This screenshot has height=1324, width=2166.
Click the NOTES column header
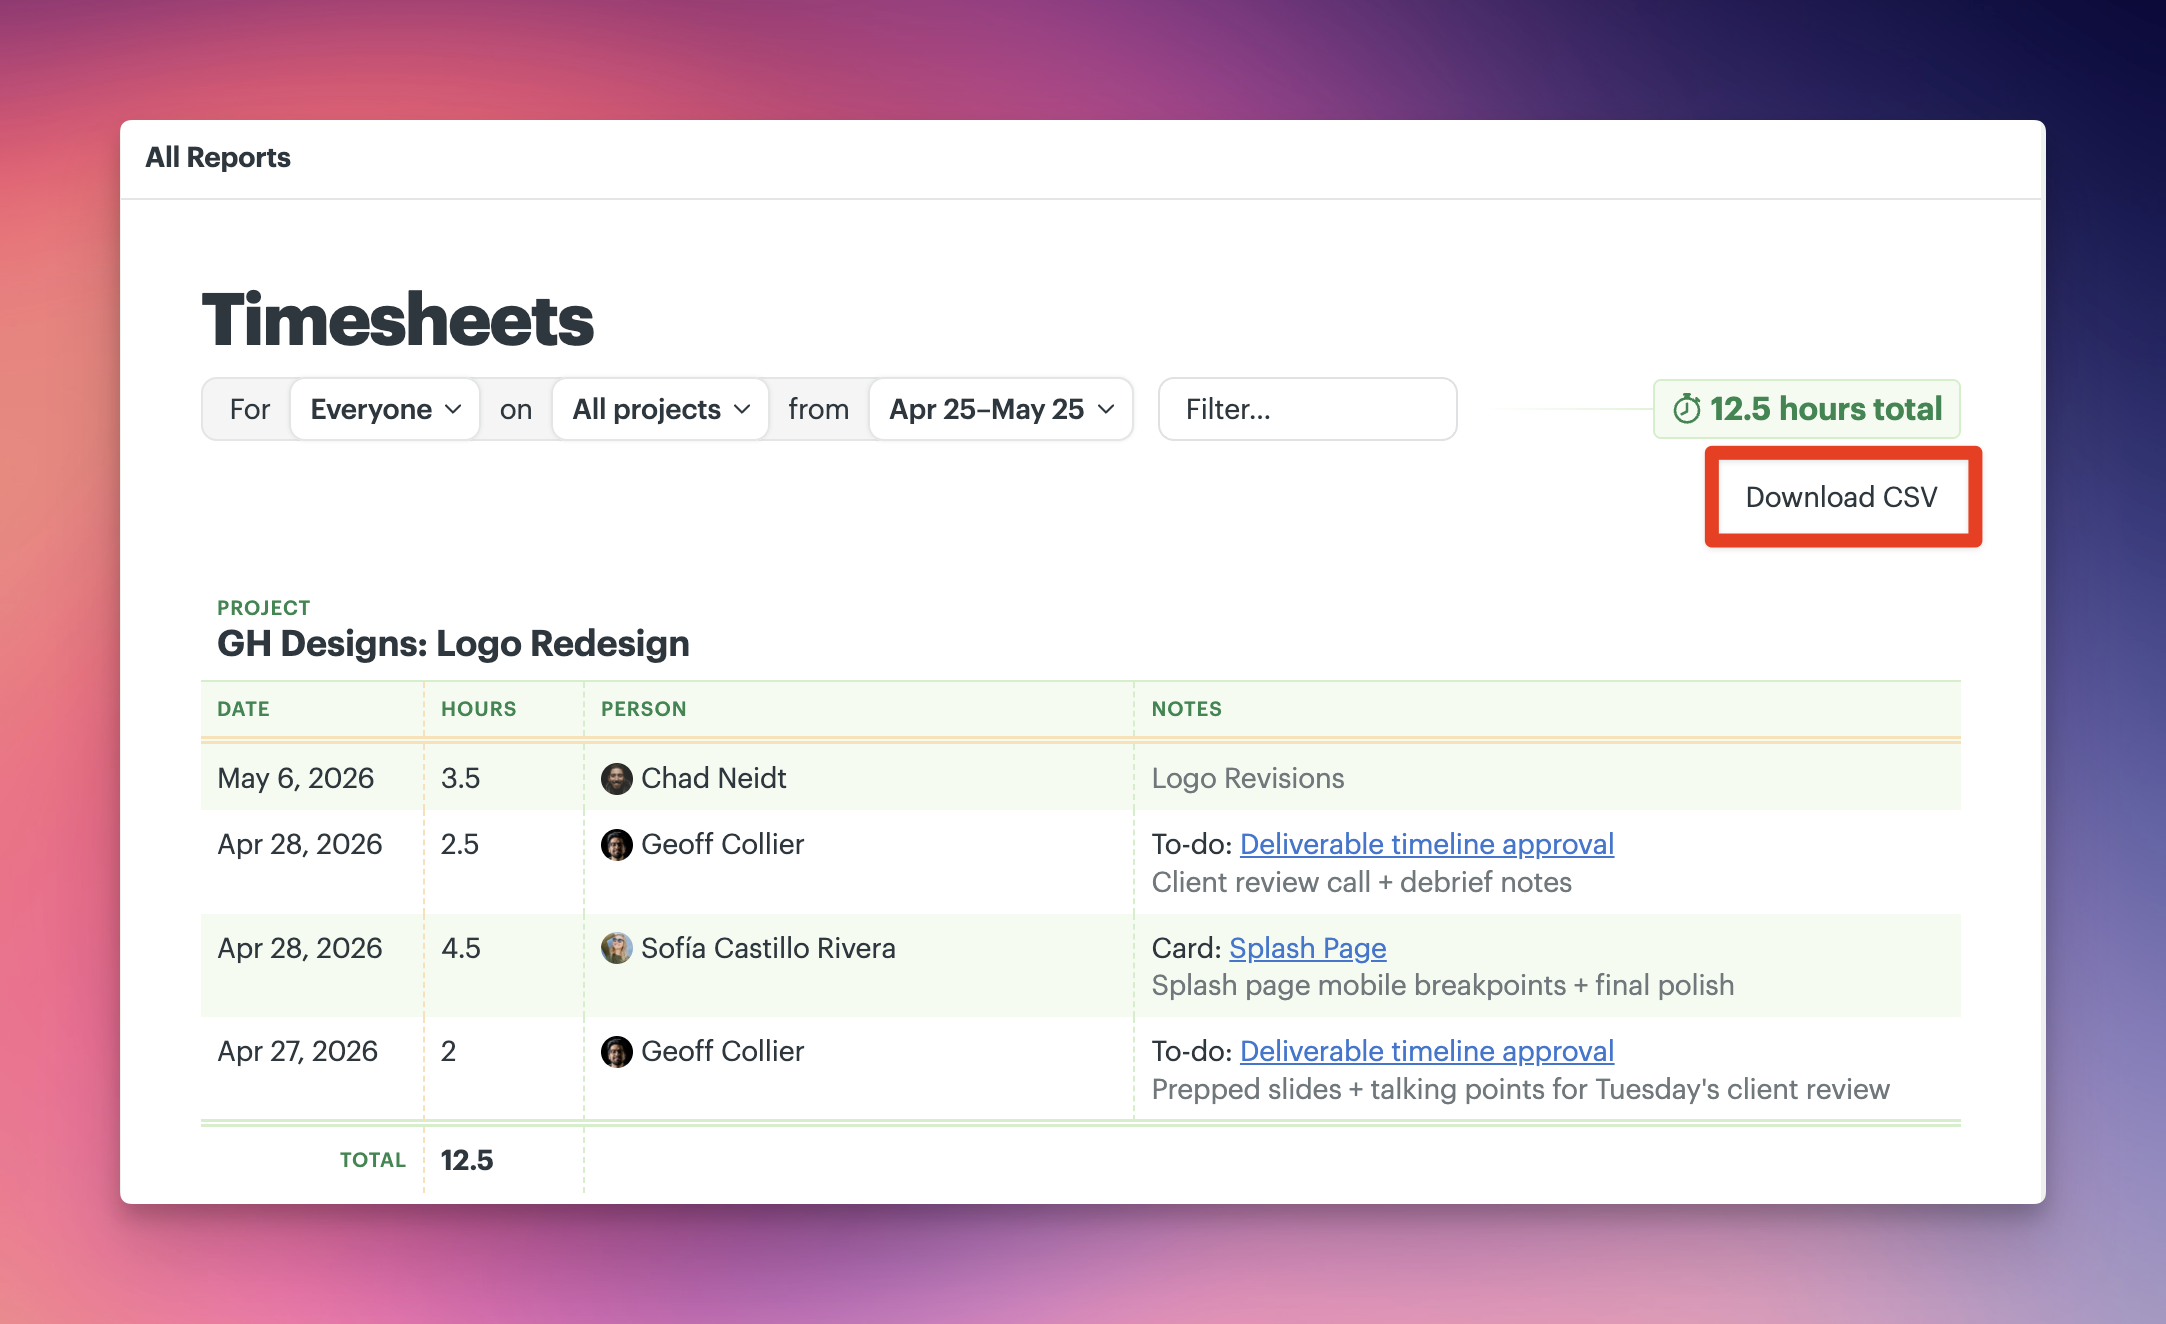[x=1187, y=709]
